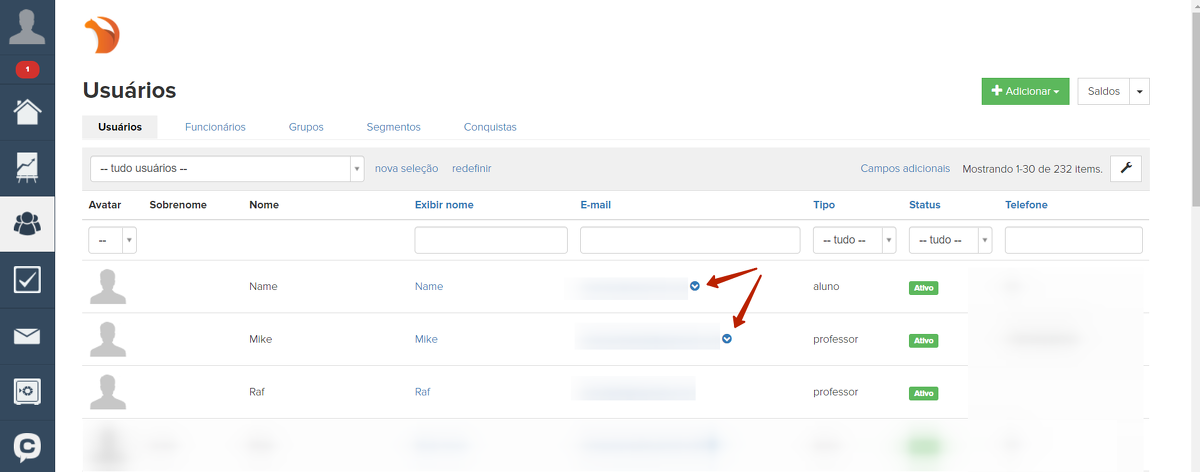
Task: Open the analytics chart sidebar icon
Action: pos(27,167)
